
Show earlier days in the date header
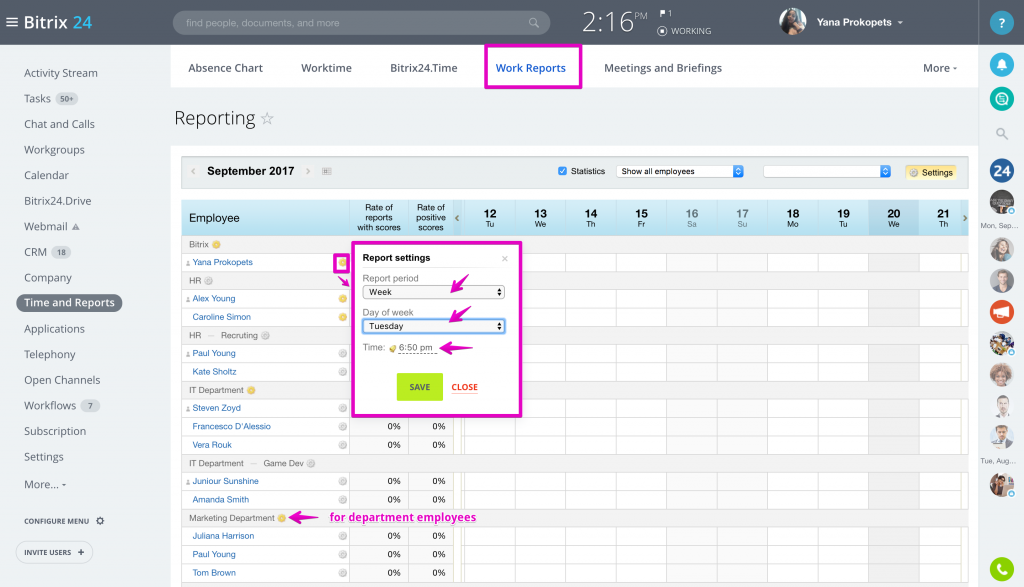457,218
